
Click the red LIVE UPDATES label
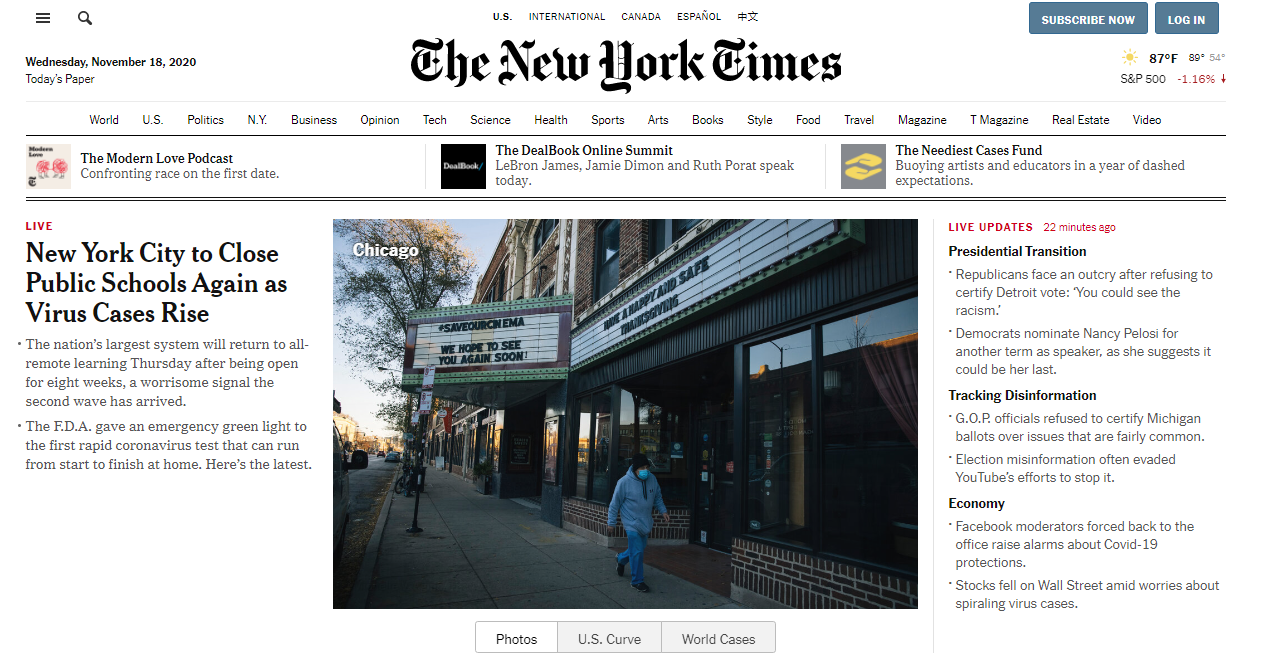click(x=991, y=227)
